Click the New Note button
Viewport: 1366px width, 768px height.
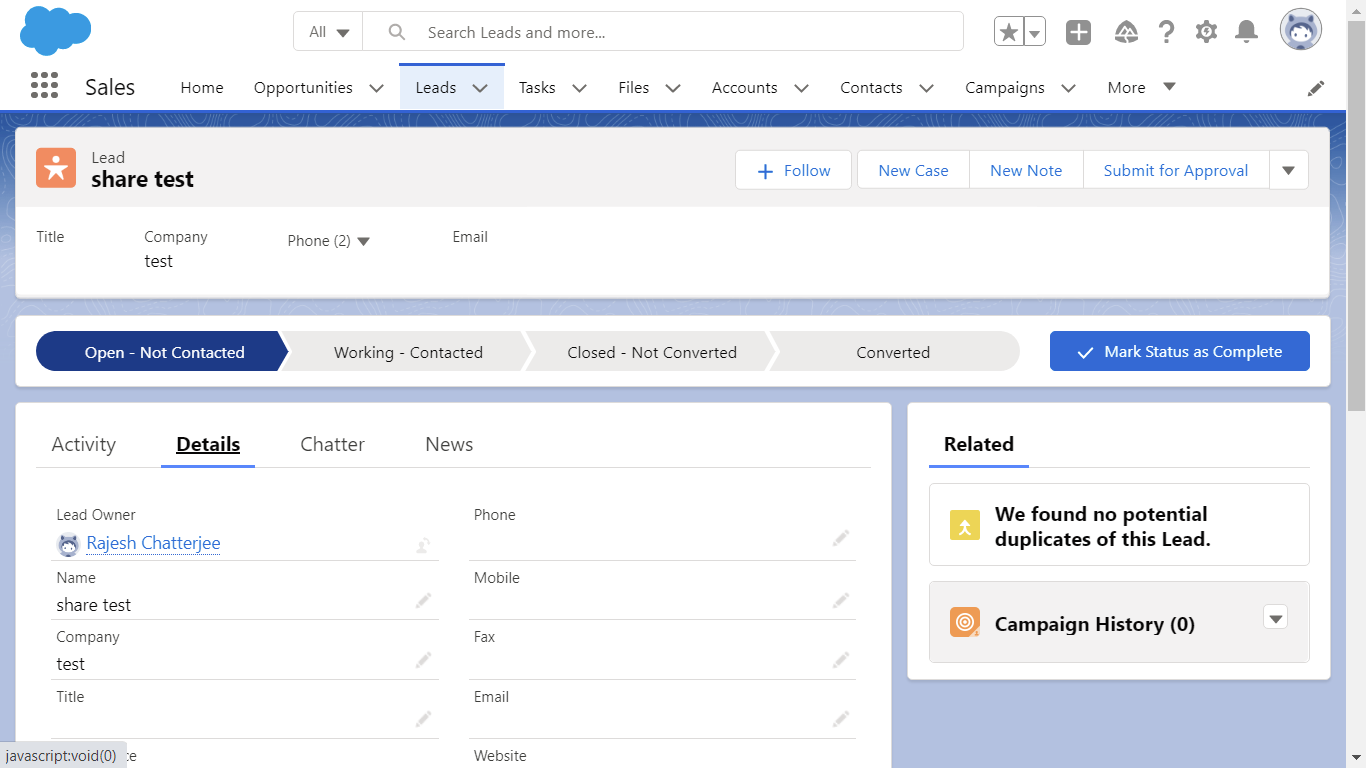[x=1026, y=170]
